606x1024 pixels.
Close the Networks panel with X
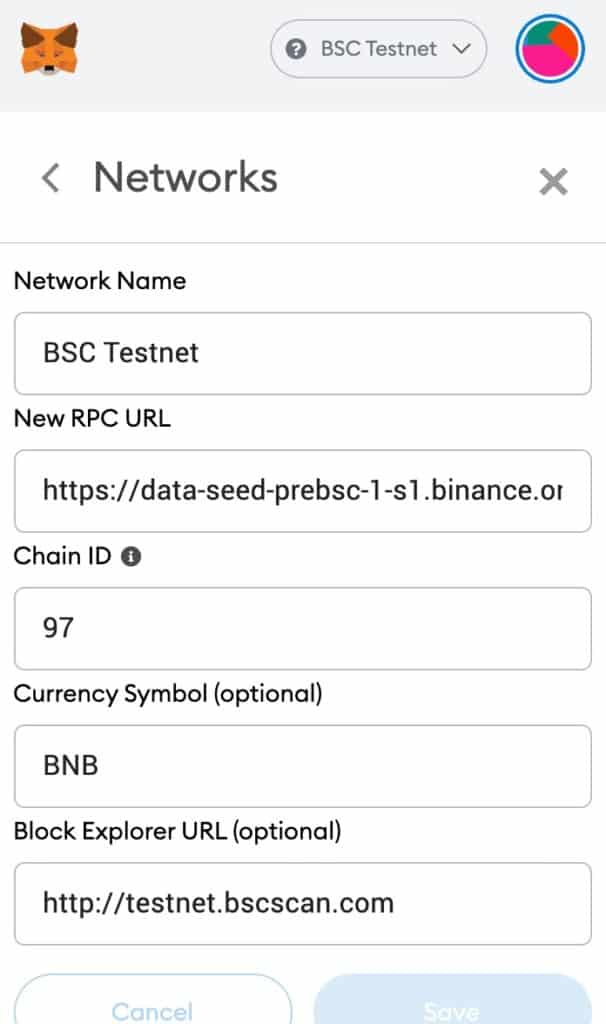(553, 182)
